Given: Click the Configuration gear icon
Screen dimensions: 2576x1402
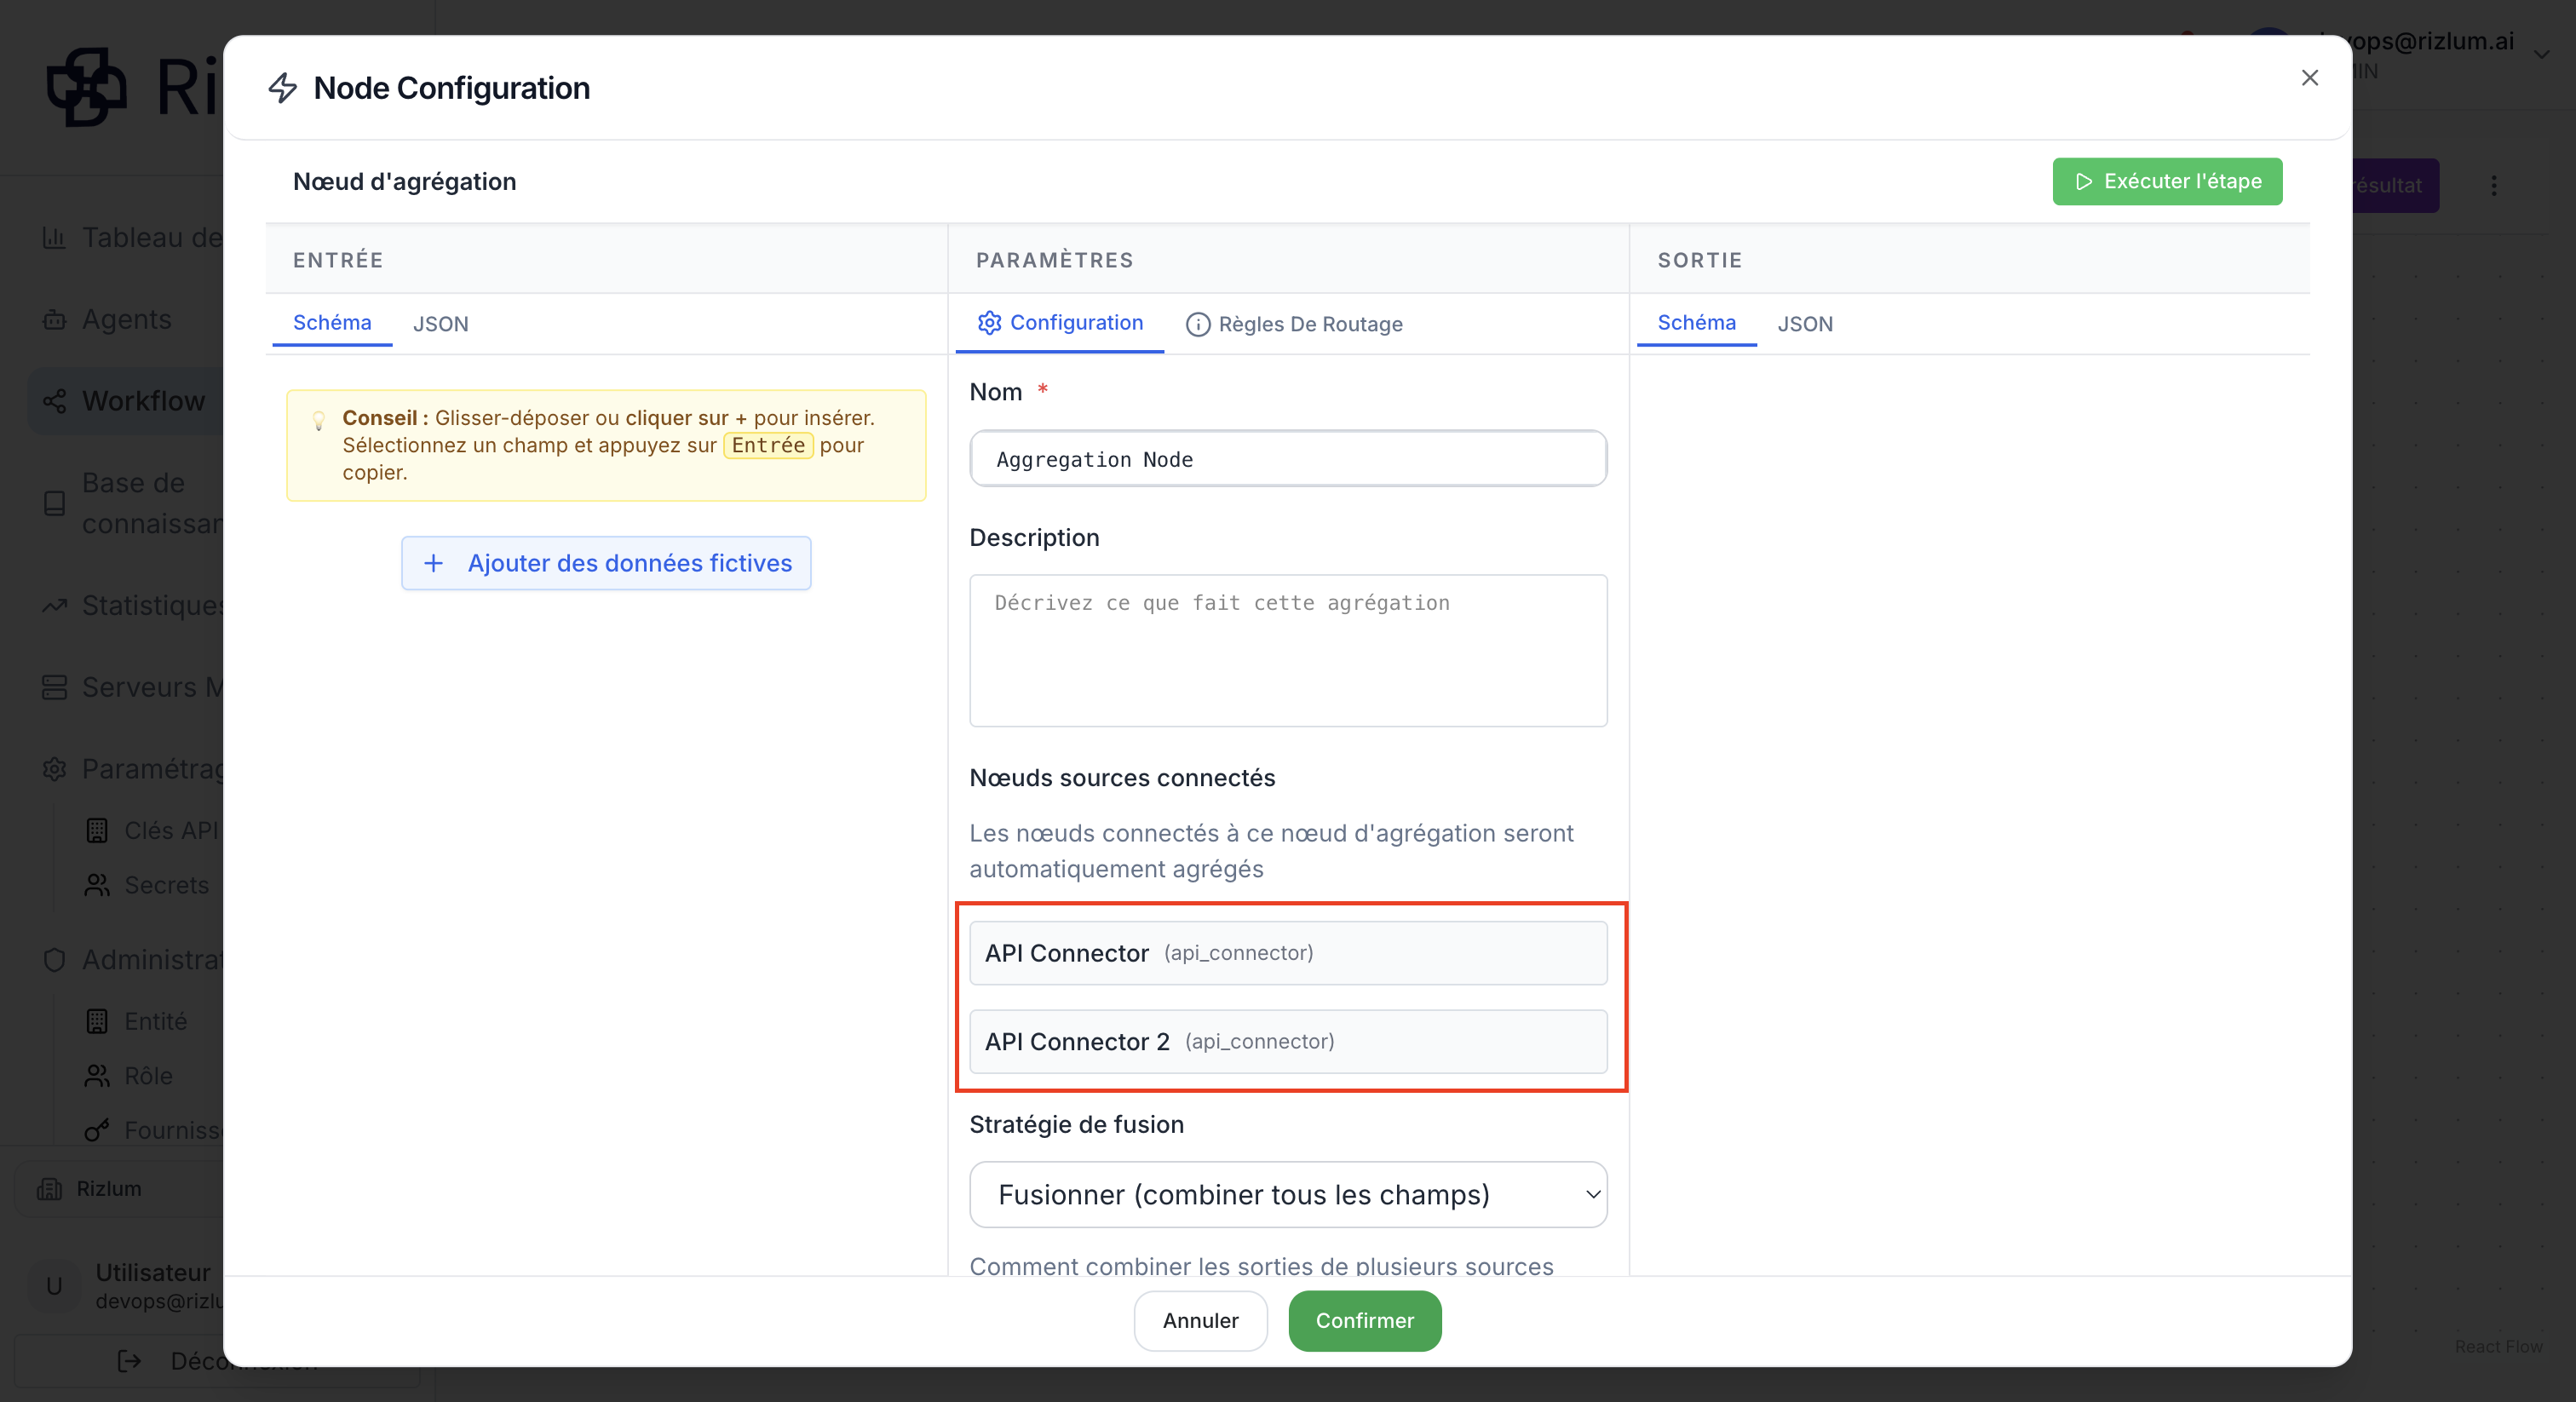Looking at the screenshot, I should click(x=989, y=323).
